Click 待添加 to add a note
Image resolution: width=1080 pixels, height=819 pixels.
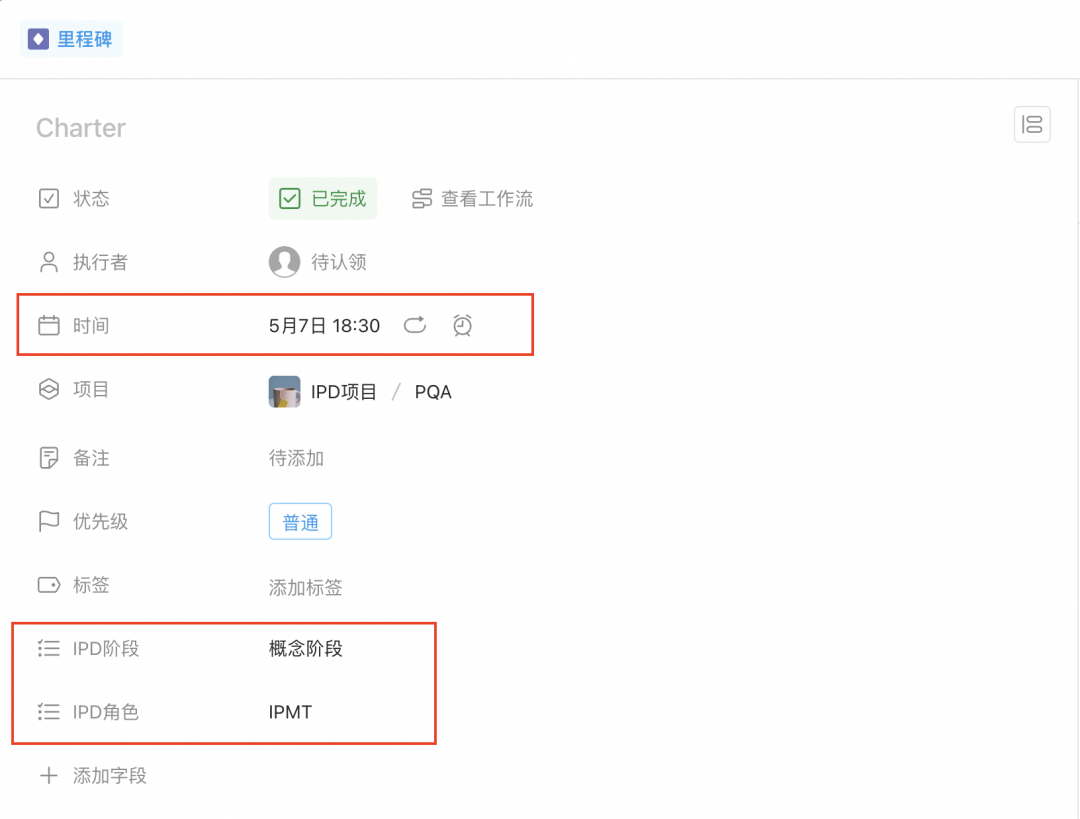pyautogui.click(x=296, y=458)
